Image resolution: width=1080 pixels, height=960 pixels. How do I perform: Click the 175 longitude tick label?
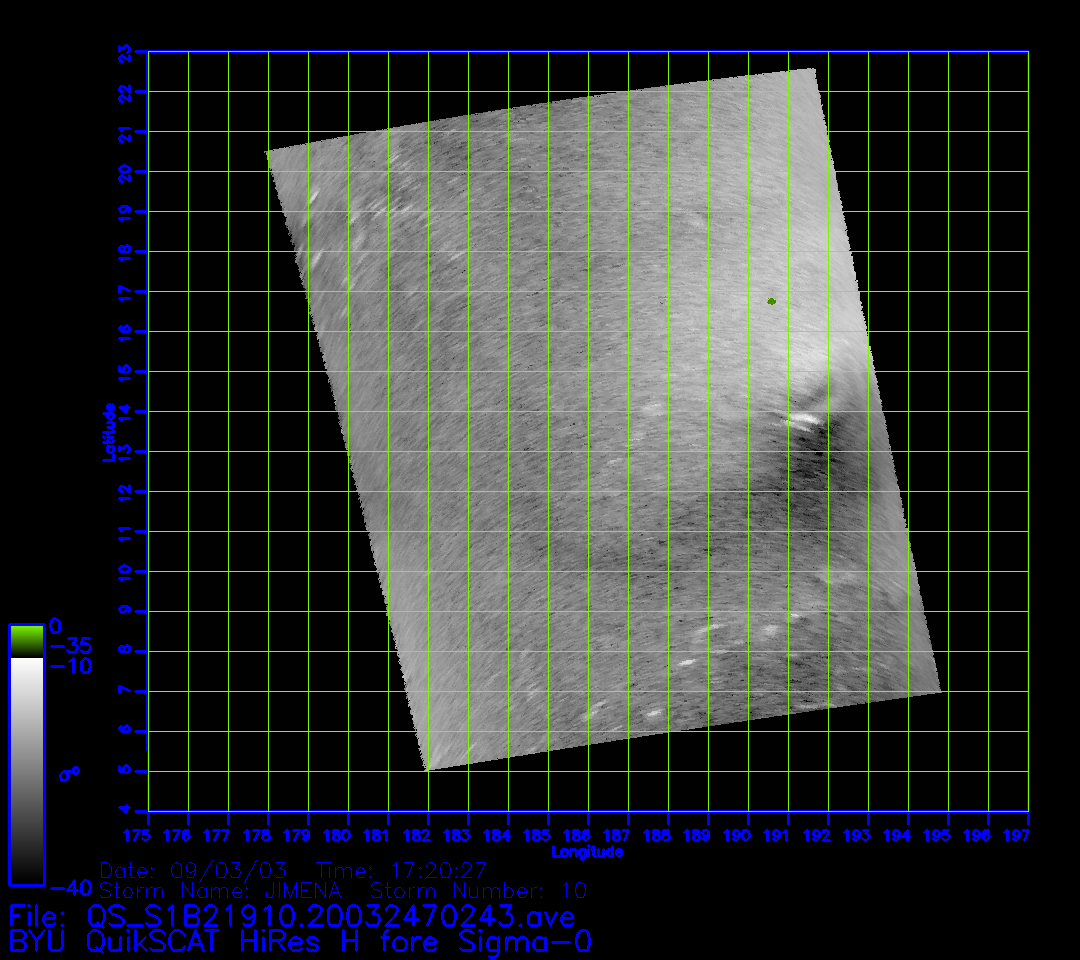click(148, 835)
